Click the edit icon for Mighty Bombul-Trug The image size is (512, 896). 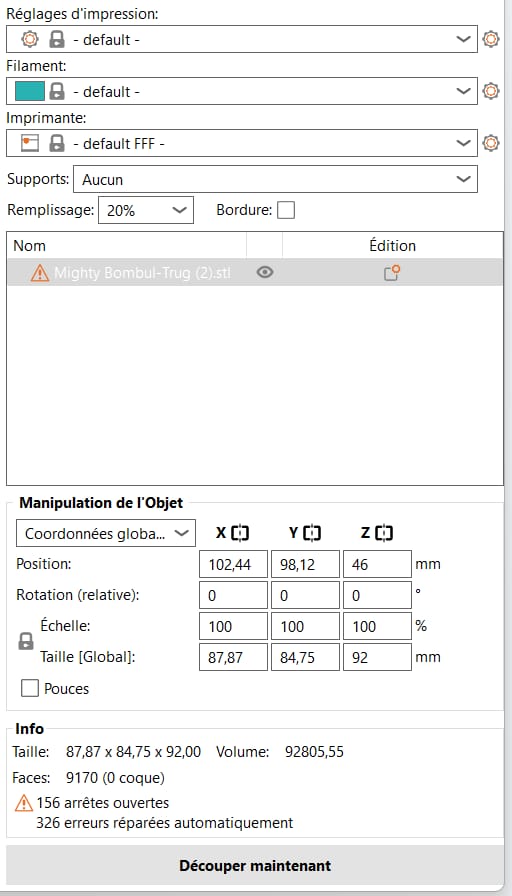[x=391, y=273]
